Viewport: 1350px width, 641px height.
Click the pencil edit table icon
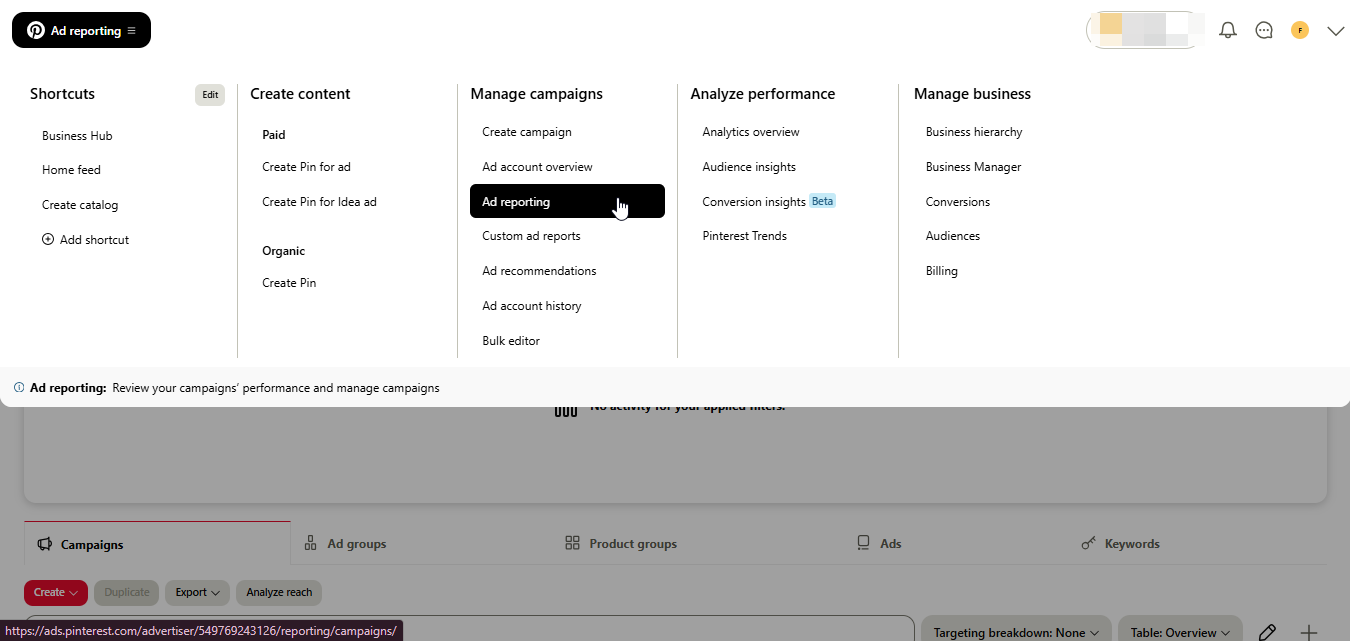(1267, 632)
